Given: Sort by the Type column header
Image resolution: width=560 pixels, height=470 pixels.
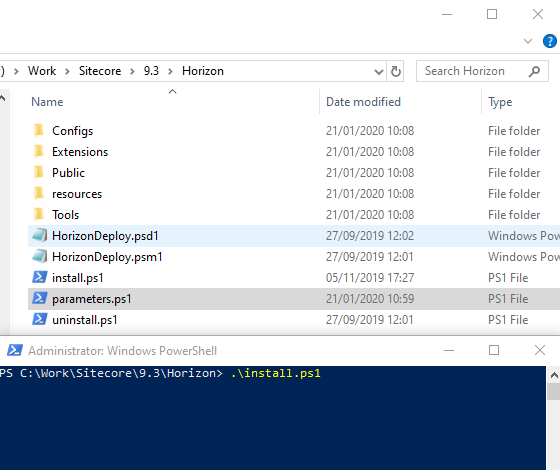Looking at the screenshot, I should tap(500, 102).
